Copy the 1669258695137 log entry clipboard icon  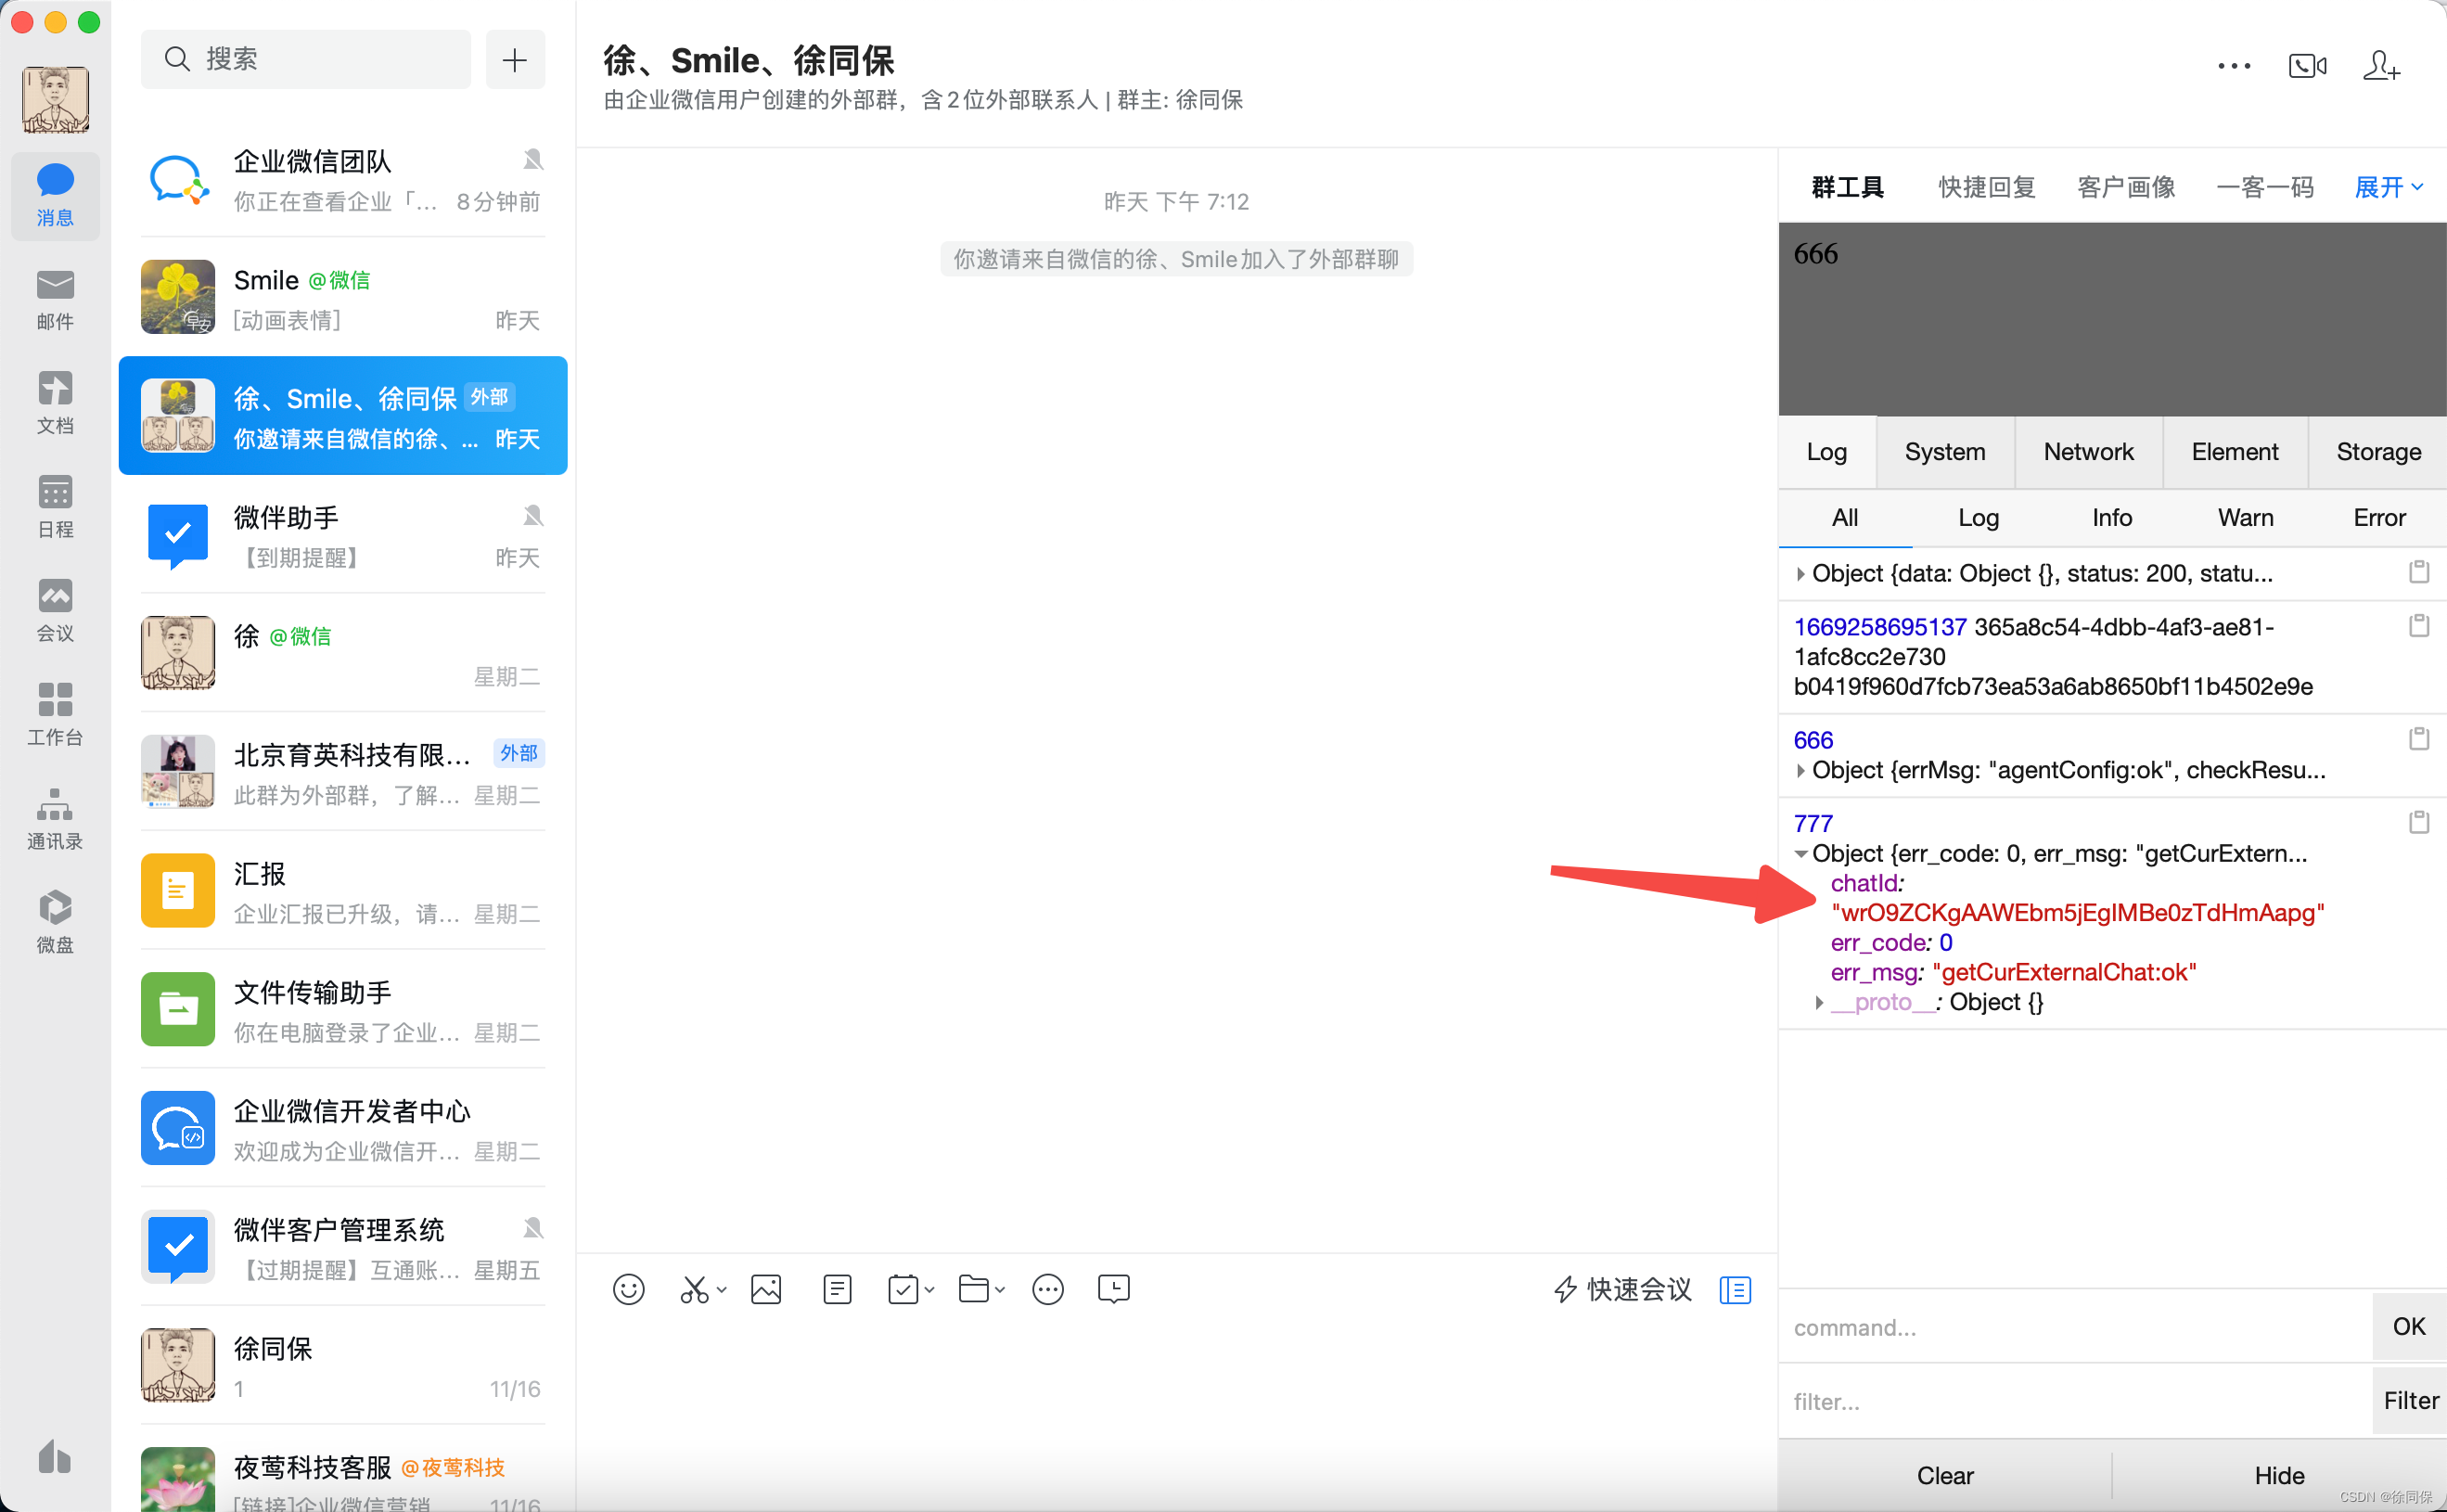[2418, 626]
